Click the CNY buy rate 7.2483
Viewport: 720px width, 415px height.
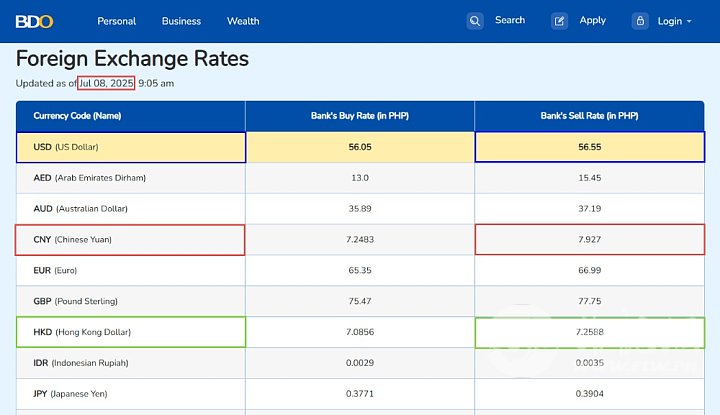360,239
